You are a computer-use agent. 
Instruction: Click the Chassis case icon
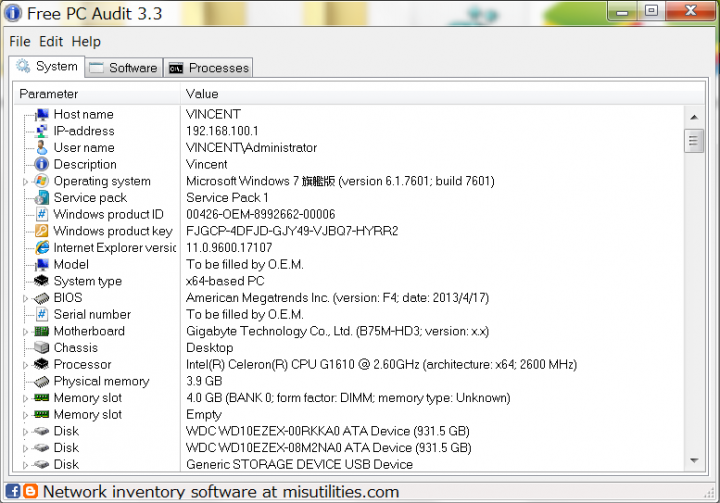click(42, 347)
